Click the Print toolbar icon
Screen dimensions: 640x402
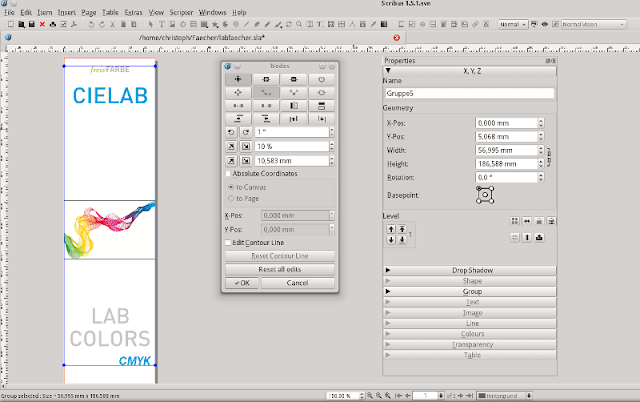coord(53,24)
